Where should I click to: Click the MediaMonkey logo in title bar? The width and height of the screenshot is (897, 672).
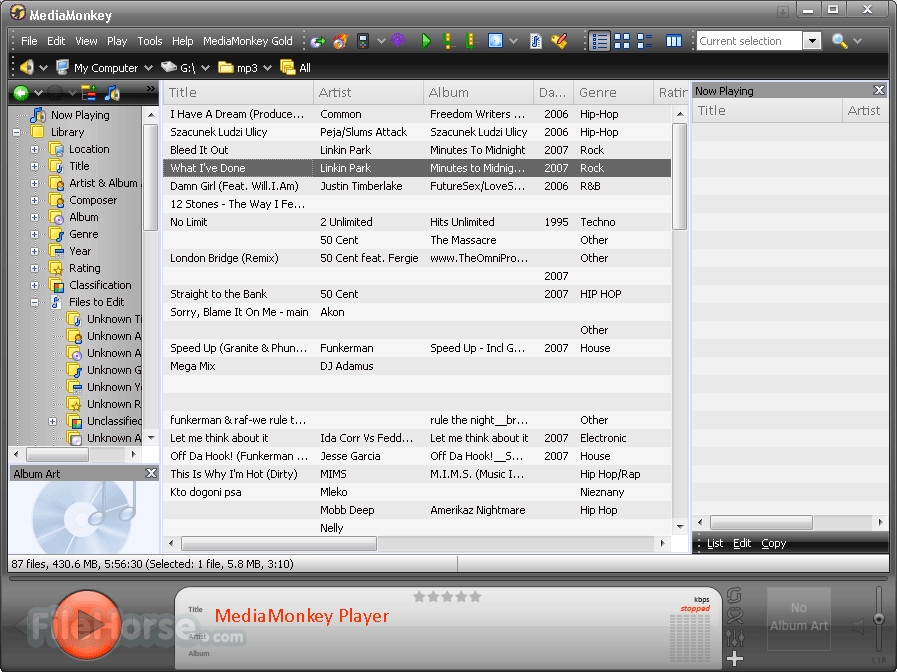[x=18, y=12]
